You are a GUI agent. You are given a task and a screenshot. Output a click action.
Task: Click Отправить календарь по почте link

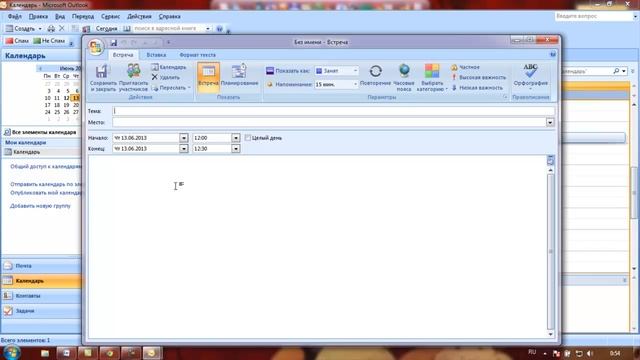pos(46,184)
